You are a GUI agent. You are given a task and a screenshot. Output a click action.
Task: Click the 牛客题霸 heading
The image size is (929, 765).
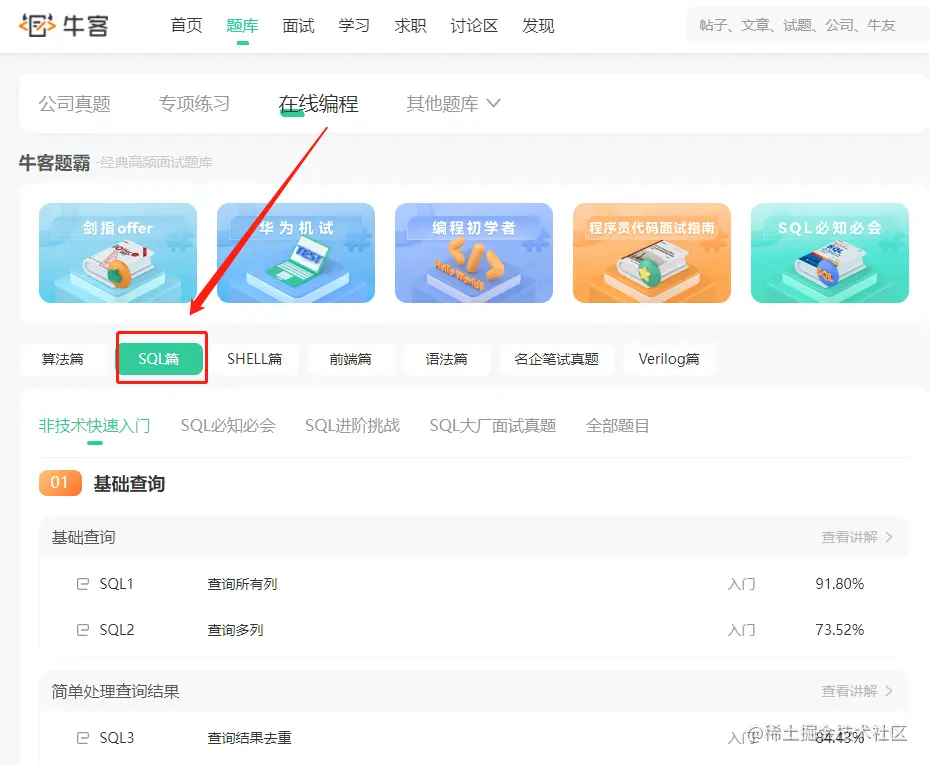55,162
